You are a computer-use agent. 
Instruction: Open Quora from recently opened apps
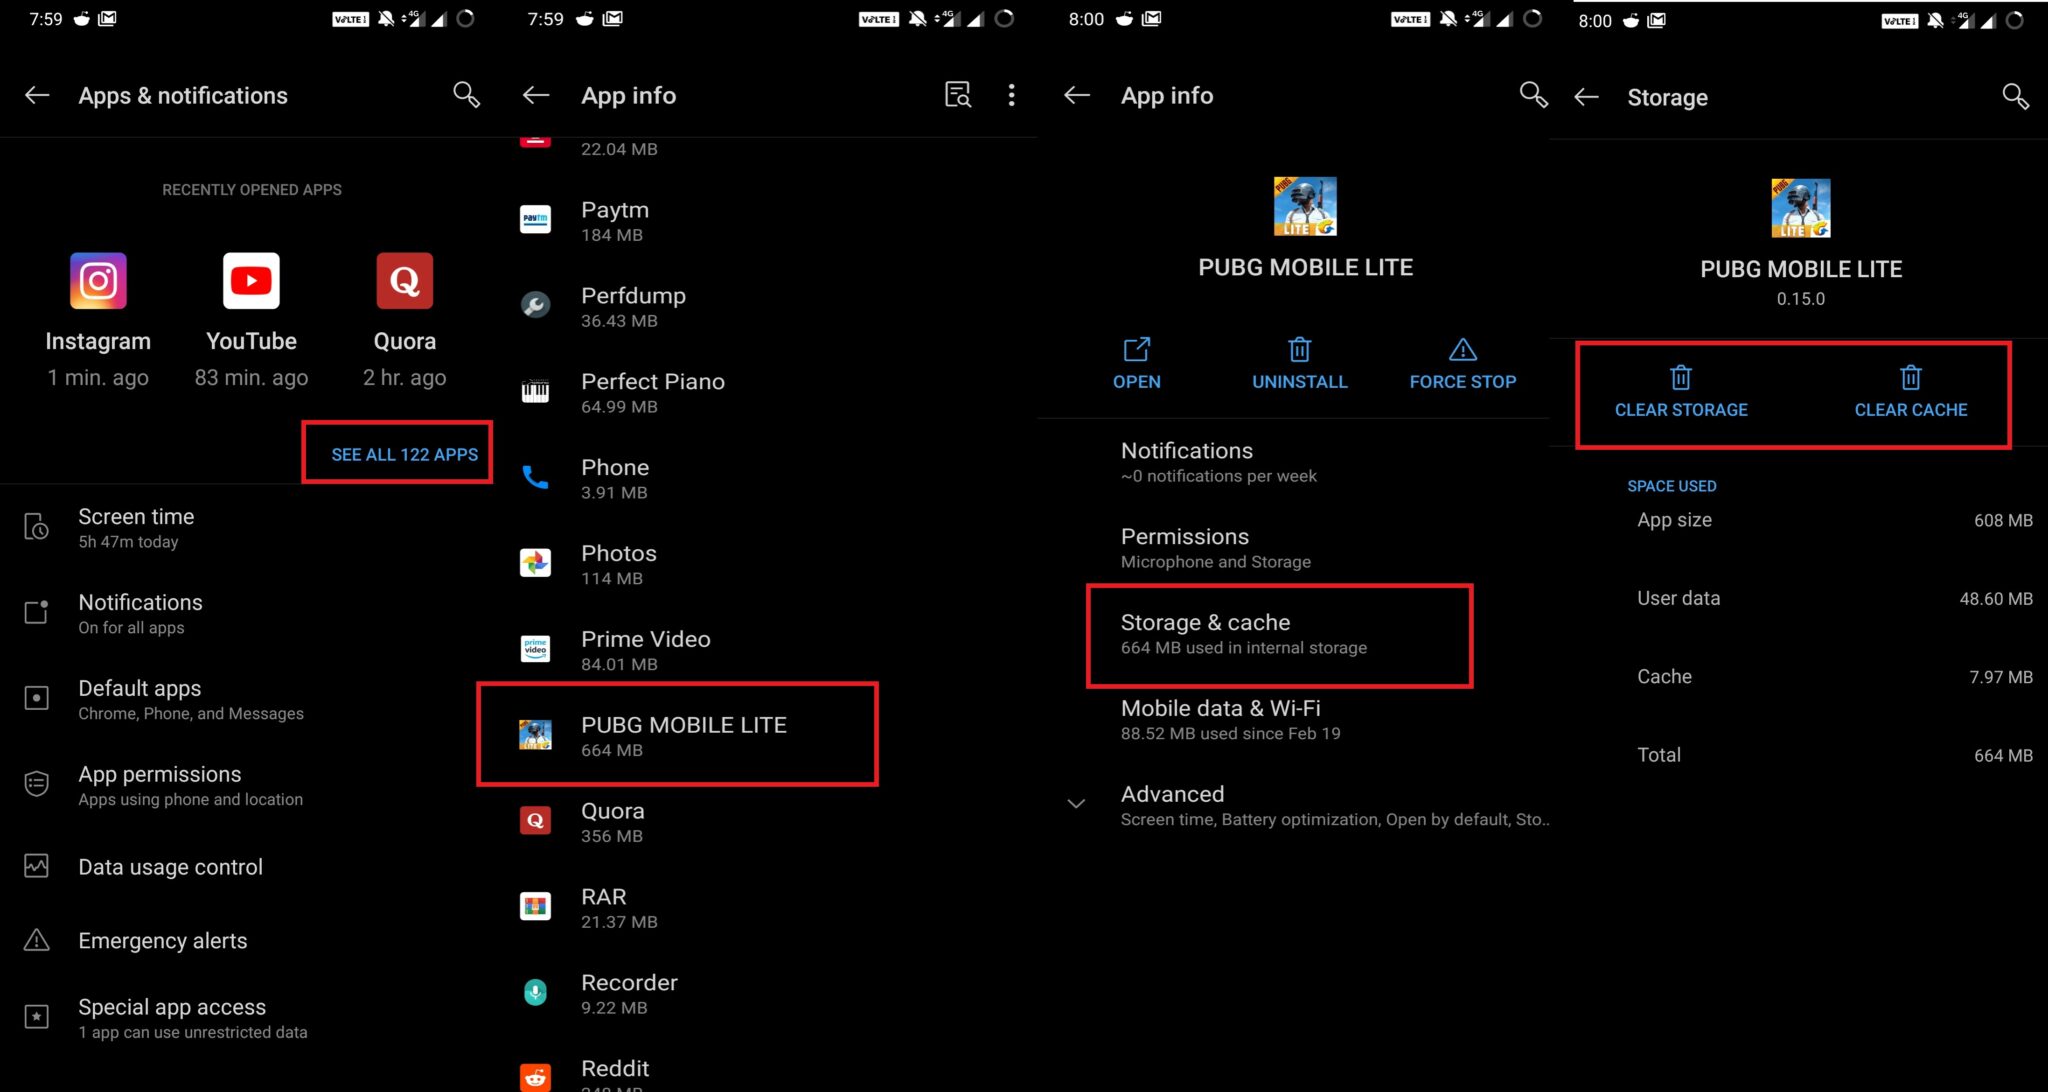404,281
